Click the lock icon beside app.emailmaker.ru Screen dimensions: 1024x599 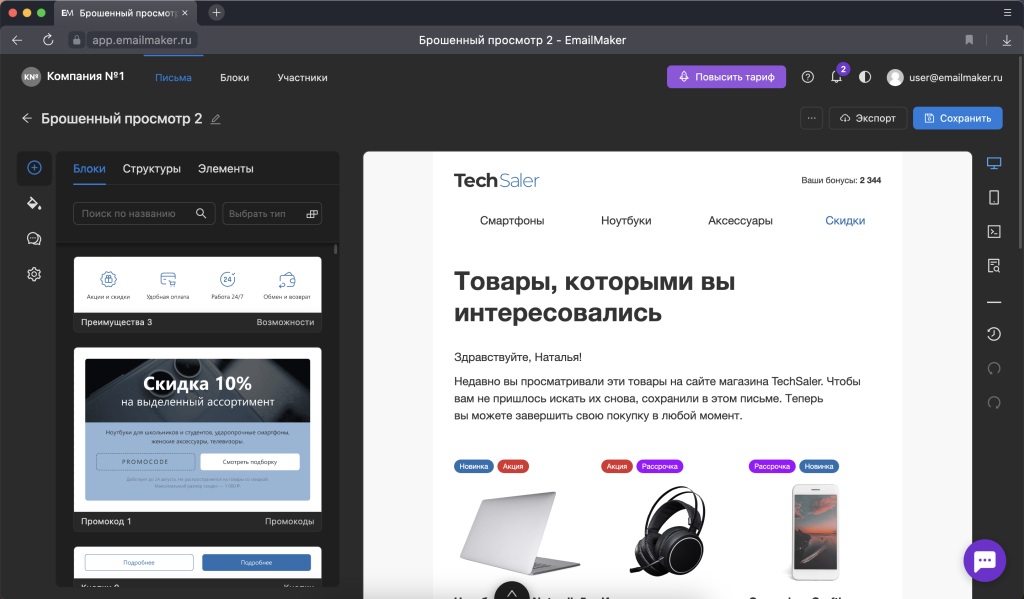[76, 40]
